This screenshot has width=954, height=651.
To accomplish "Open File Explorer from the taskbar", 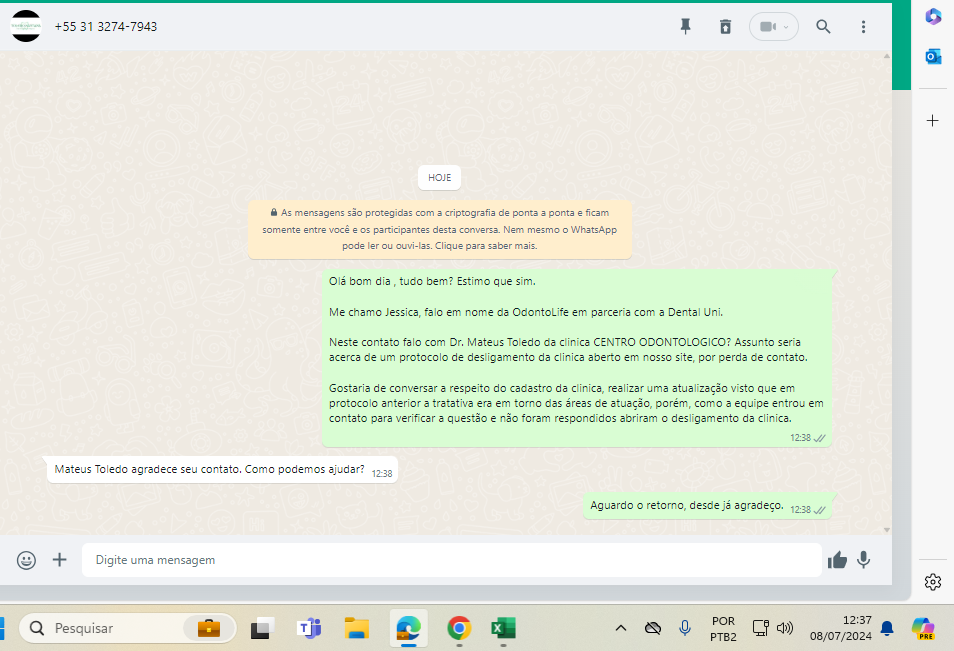I will pos(357,628).
